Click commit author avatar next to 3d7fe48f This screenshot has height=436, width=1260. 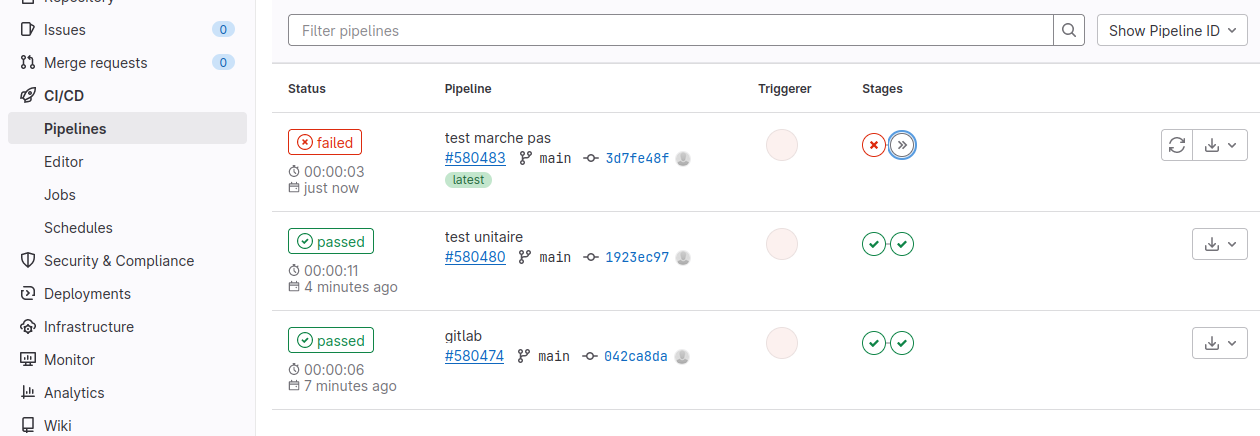point(684,158)
